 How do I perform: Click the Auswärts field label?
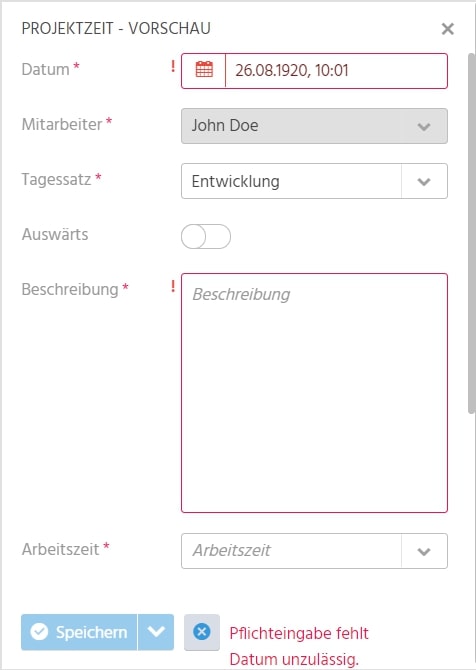55,234
